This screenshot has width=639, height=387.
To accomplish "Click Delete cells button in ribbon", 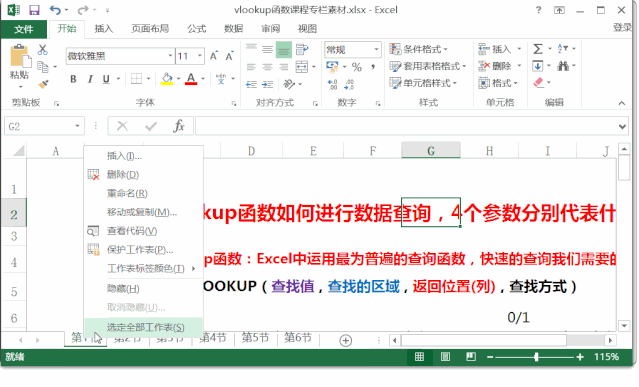I will coord(494,66).
